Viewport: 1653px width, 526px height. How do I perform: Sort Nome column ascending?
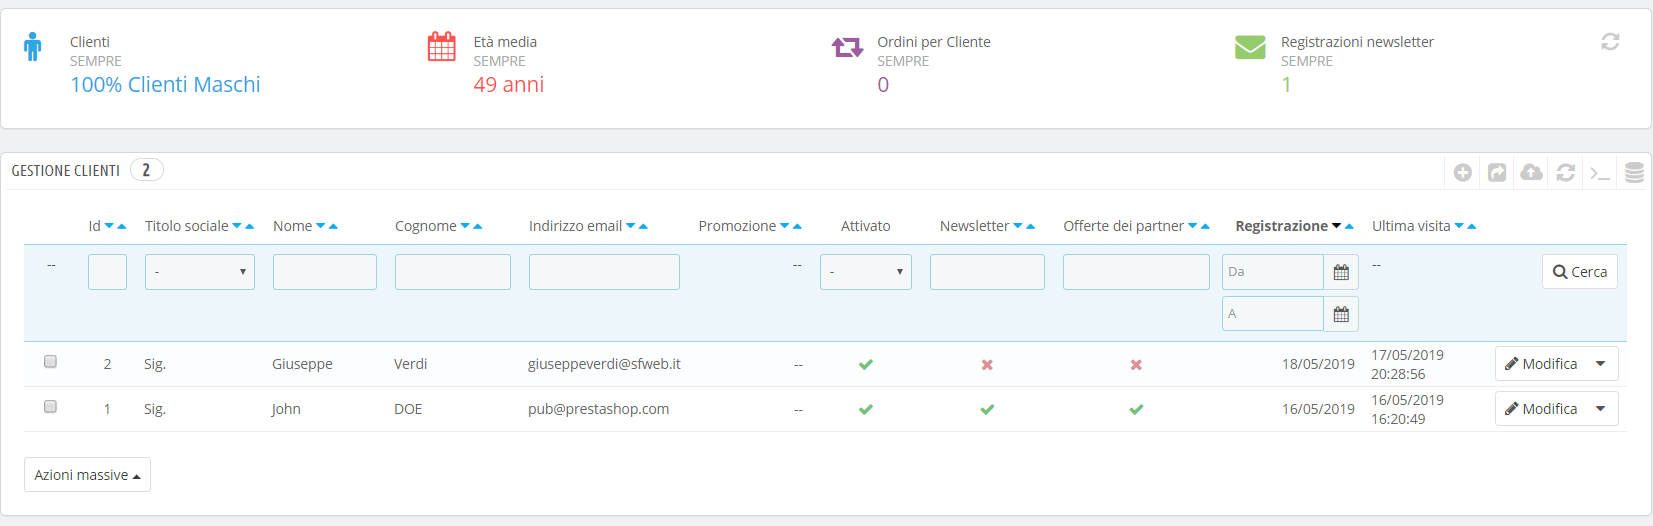click(x=333, y=226)
